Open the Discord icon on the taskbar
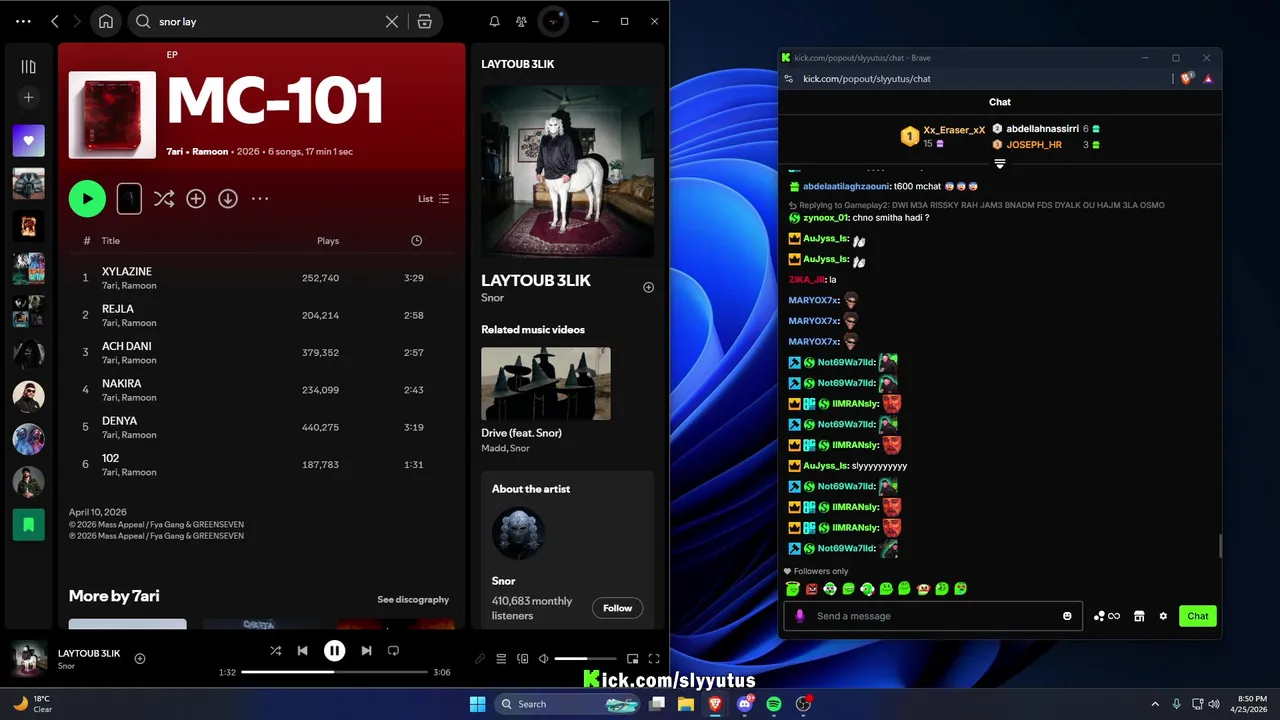1280x720 pixels. click(x=745, y=704)
